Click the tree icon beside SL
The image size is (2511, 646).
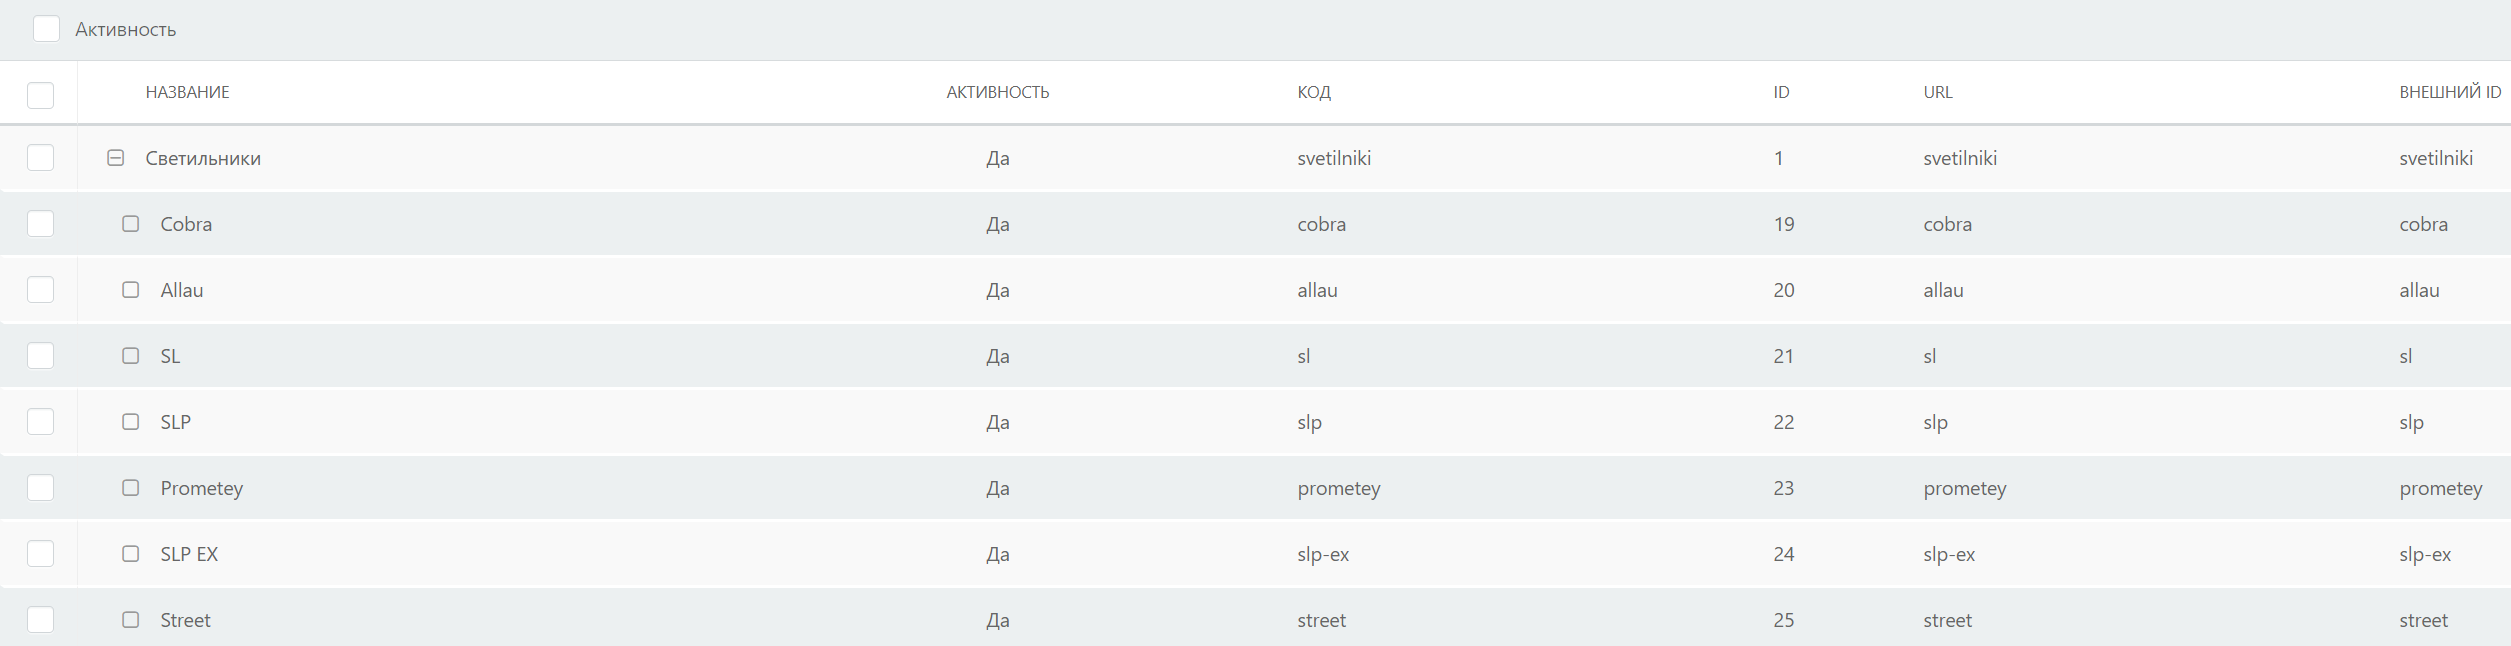point(131,356)
